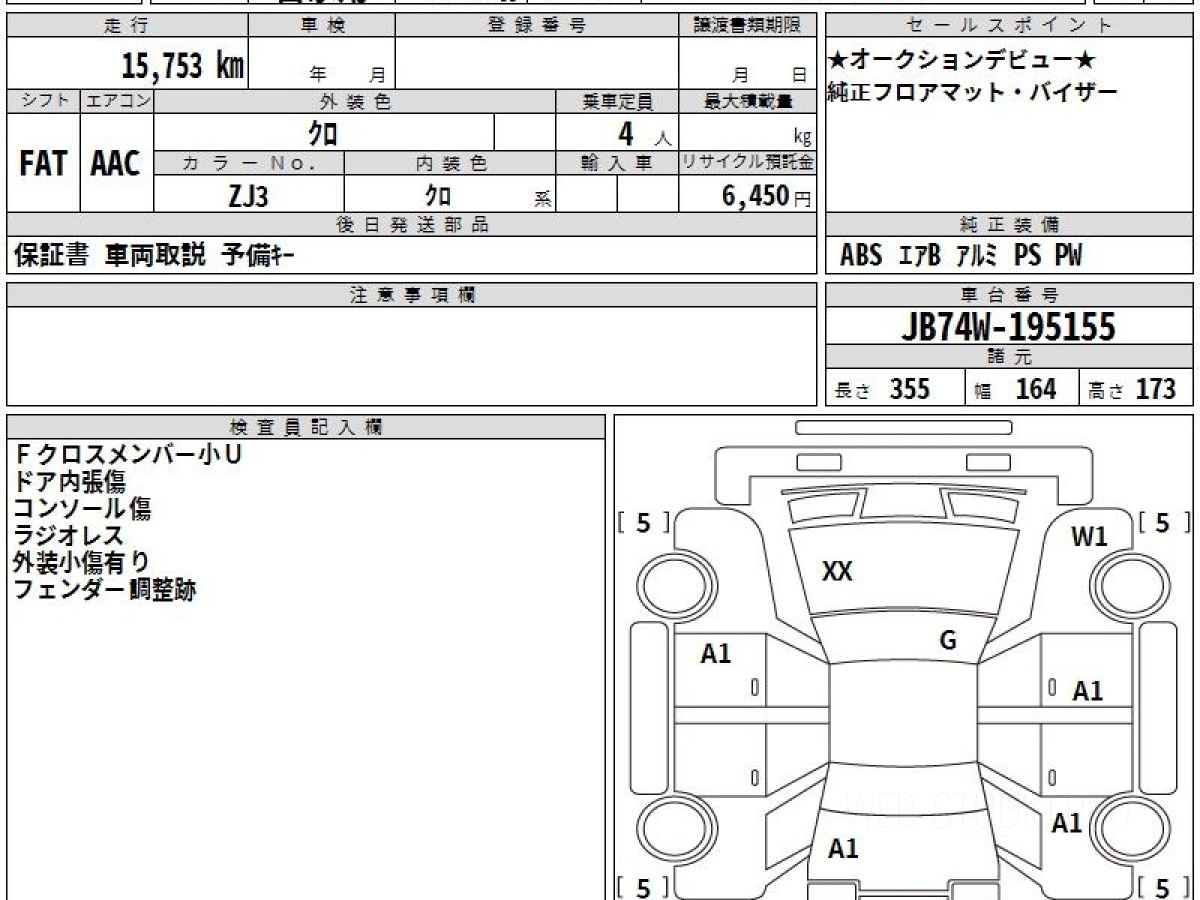Click the XX mark on the hood
This screenshot has height=900, width=1200.
837,572
